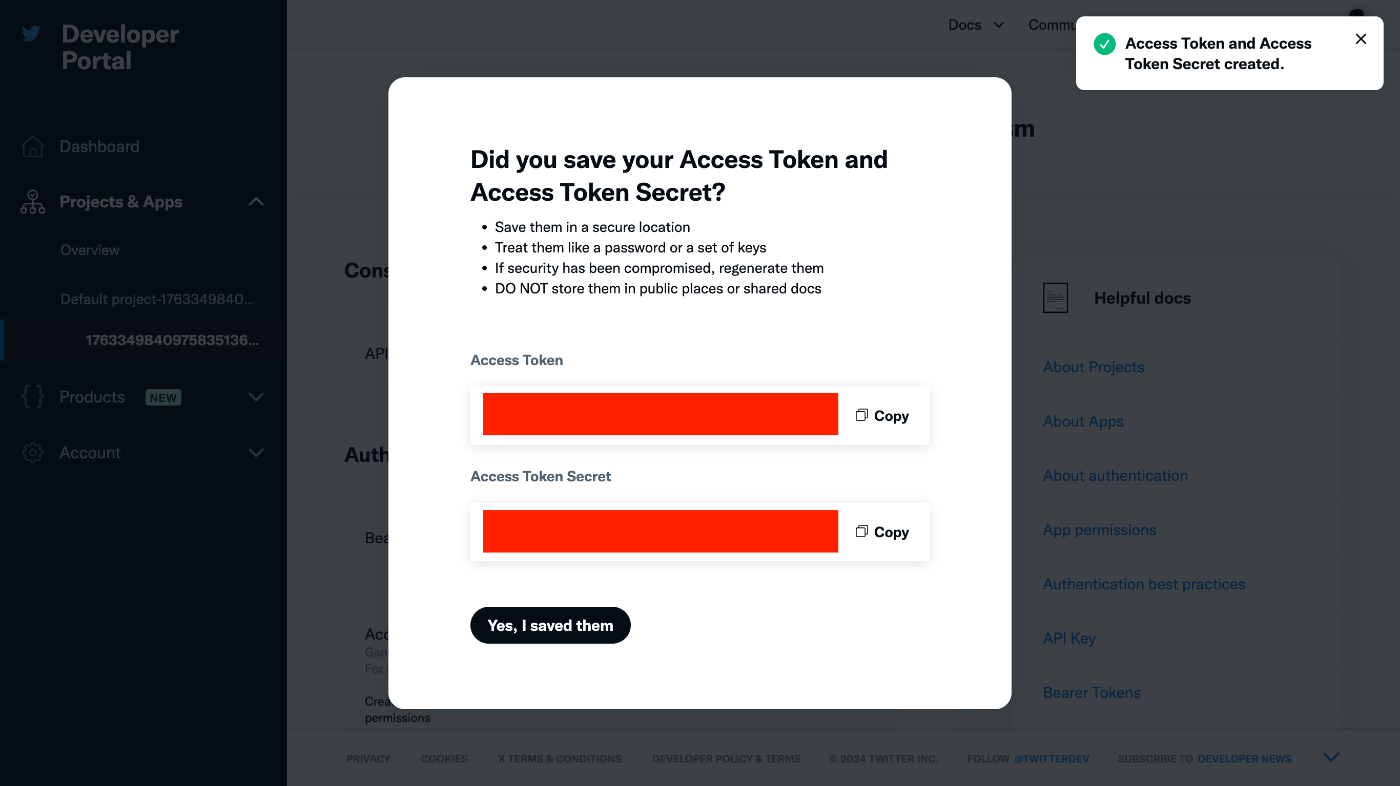Click the Products curly braces icon

click(32, 397)
